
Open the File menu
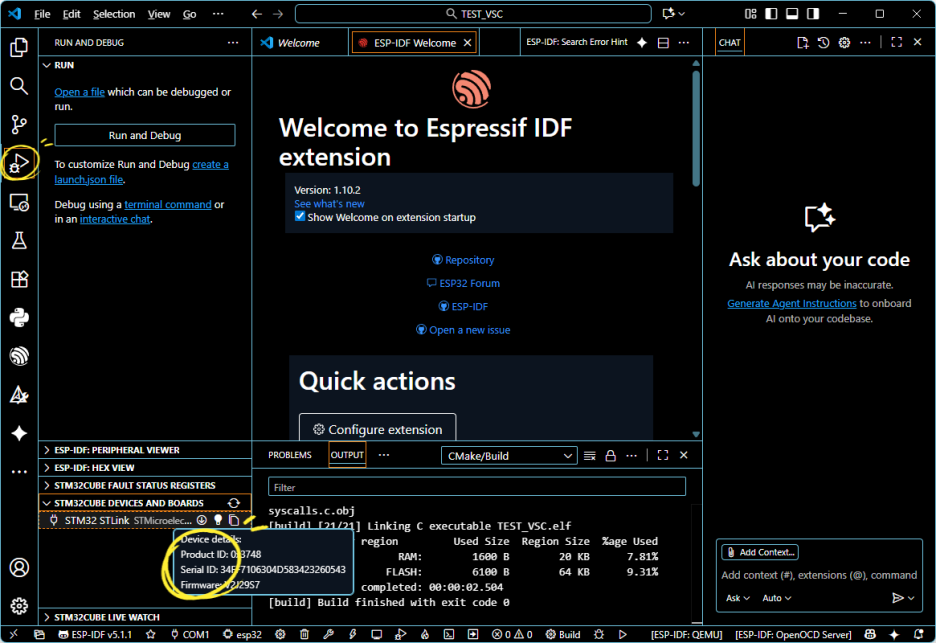point(42,14)
